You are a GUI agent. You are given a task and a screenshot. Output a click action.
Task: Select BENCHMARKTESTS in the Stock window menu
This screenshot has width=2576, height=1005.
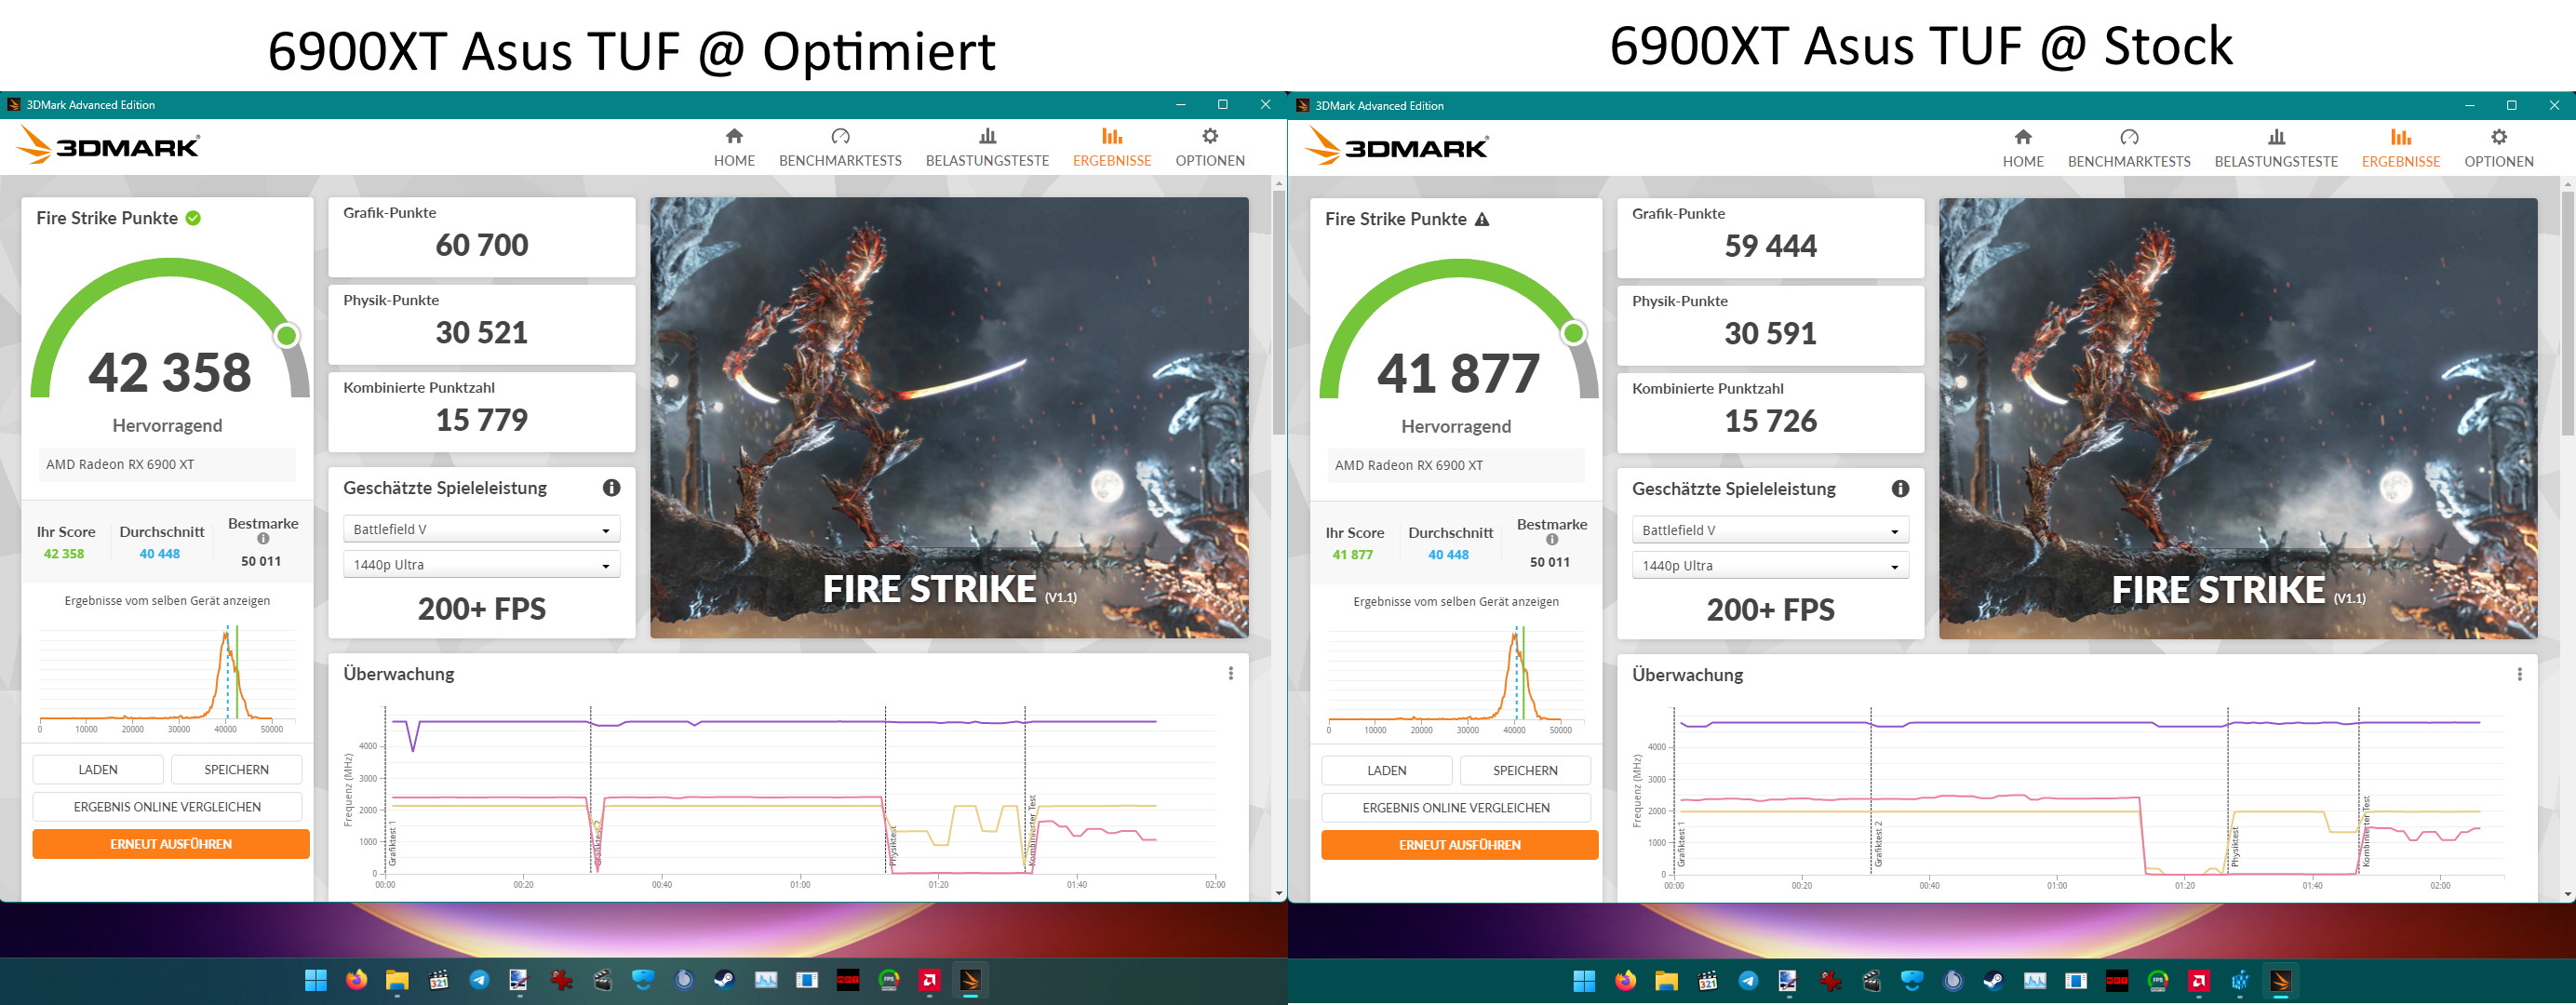click(2130, 146)
